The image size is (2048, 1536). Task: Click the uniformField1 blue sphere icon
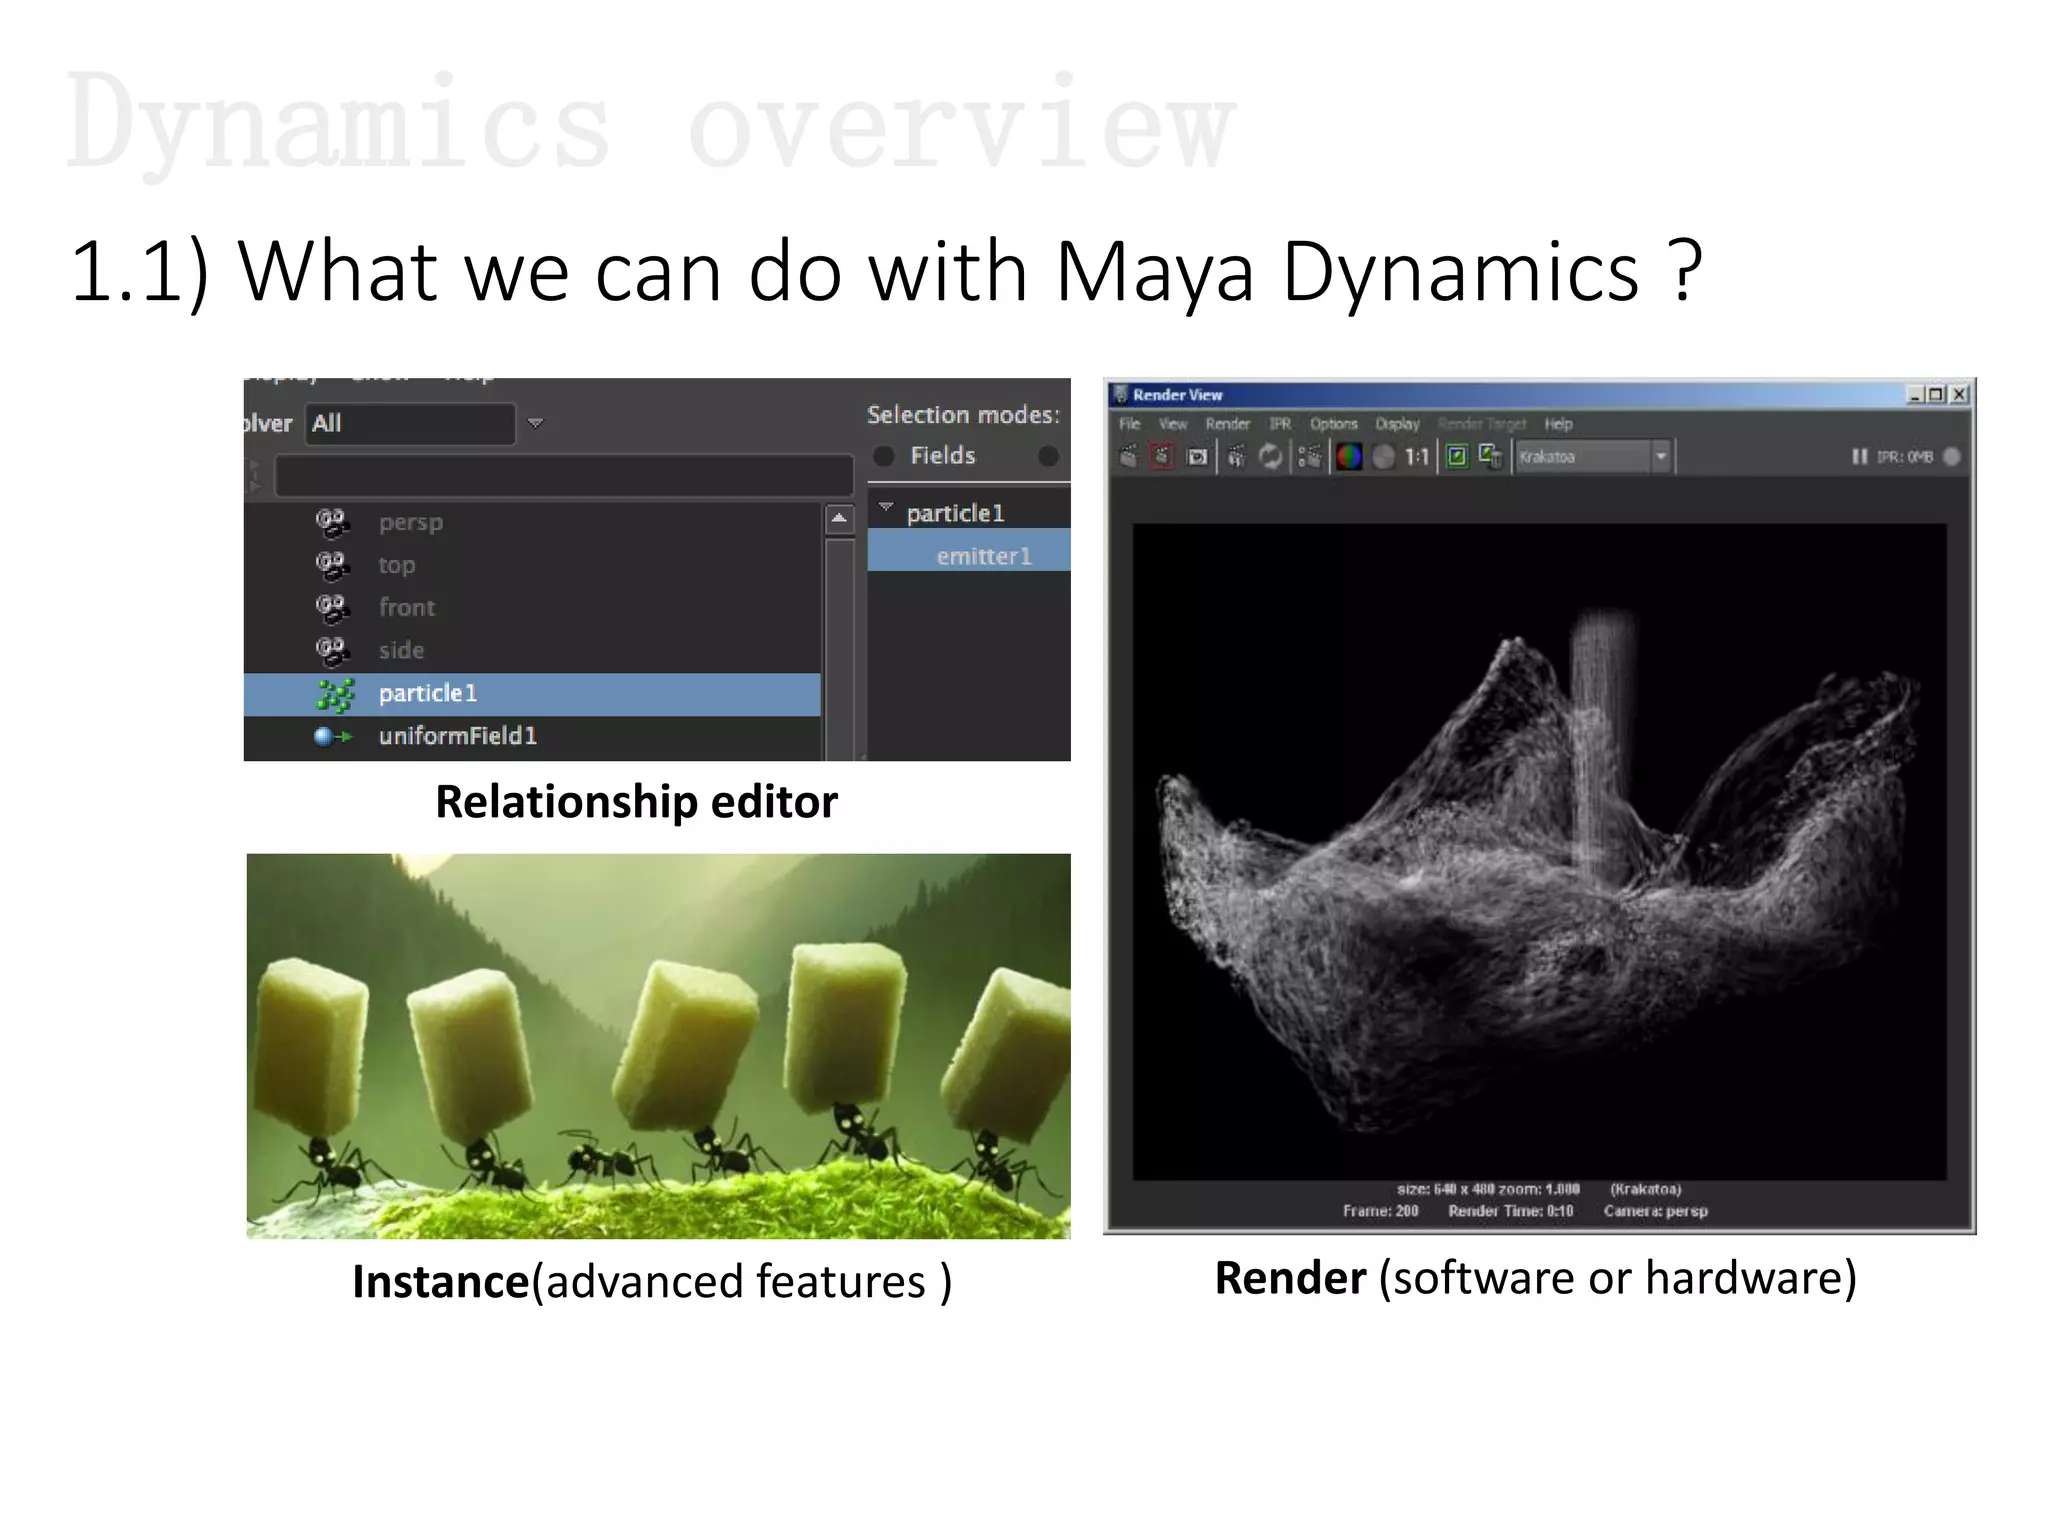(333, 737)
